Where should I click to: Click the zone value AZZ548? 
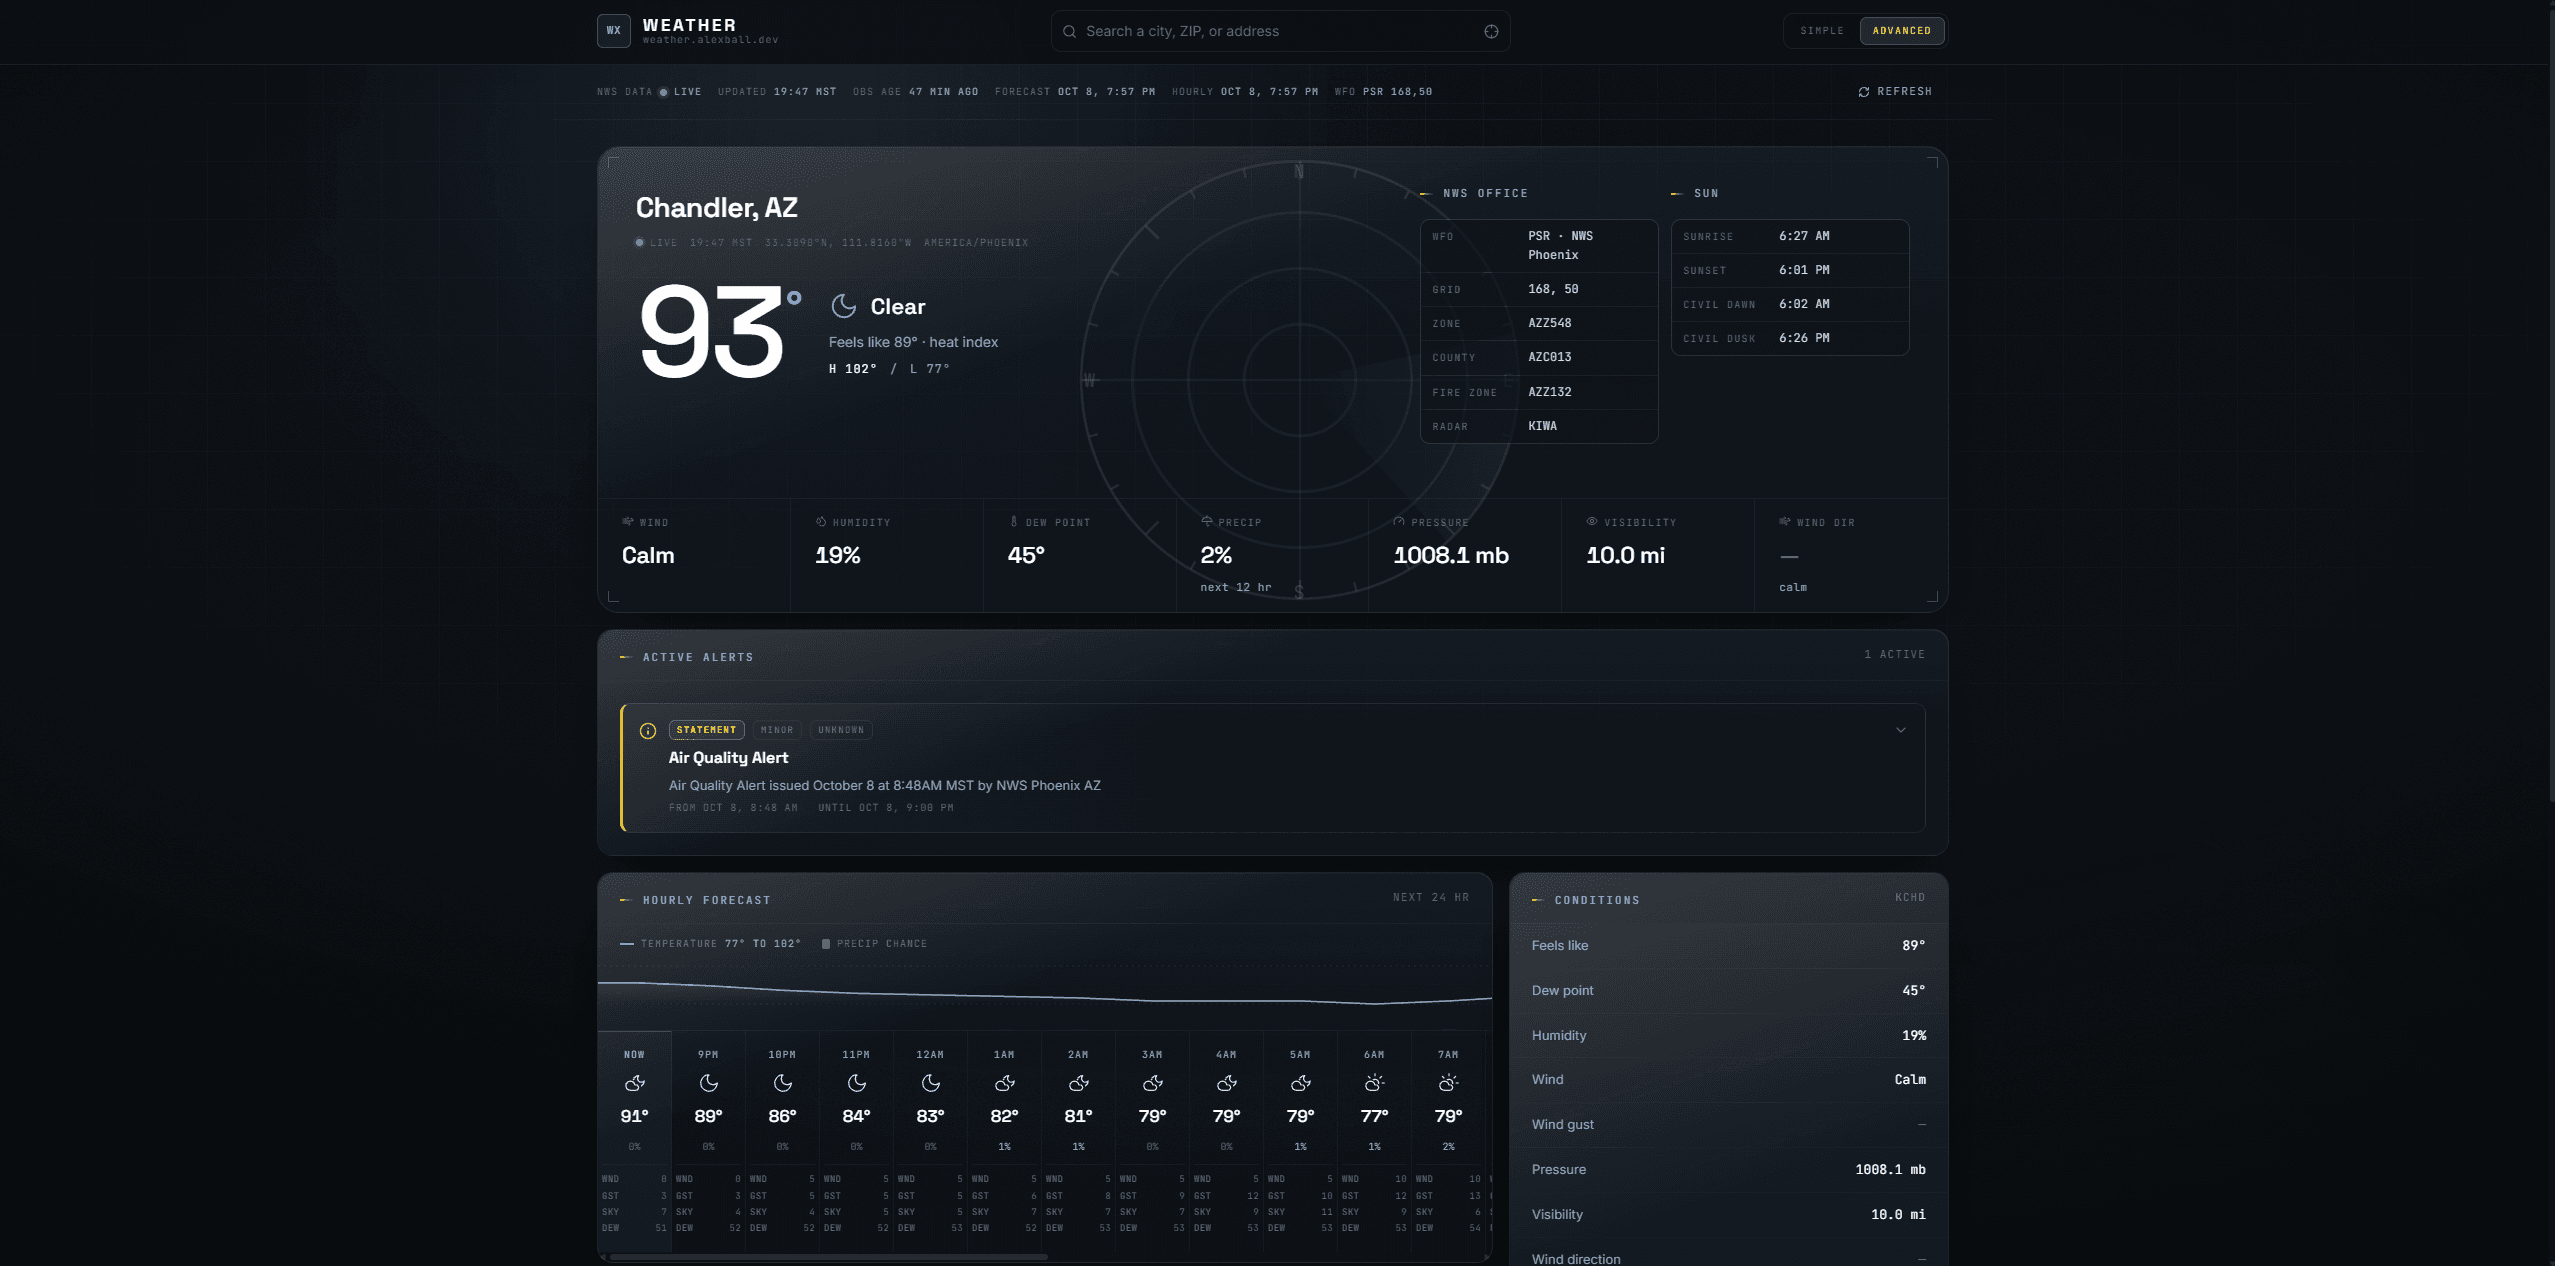coord(1550,323)
